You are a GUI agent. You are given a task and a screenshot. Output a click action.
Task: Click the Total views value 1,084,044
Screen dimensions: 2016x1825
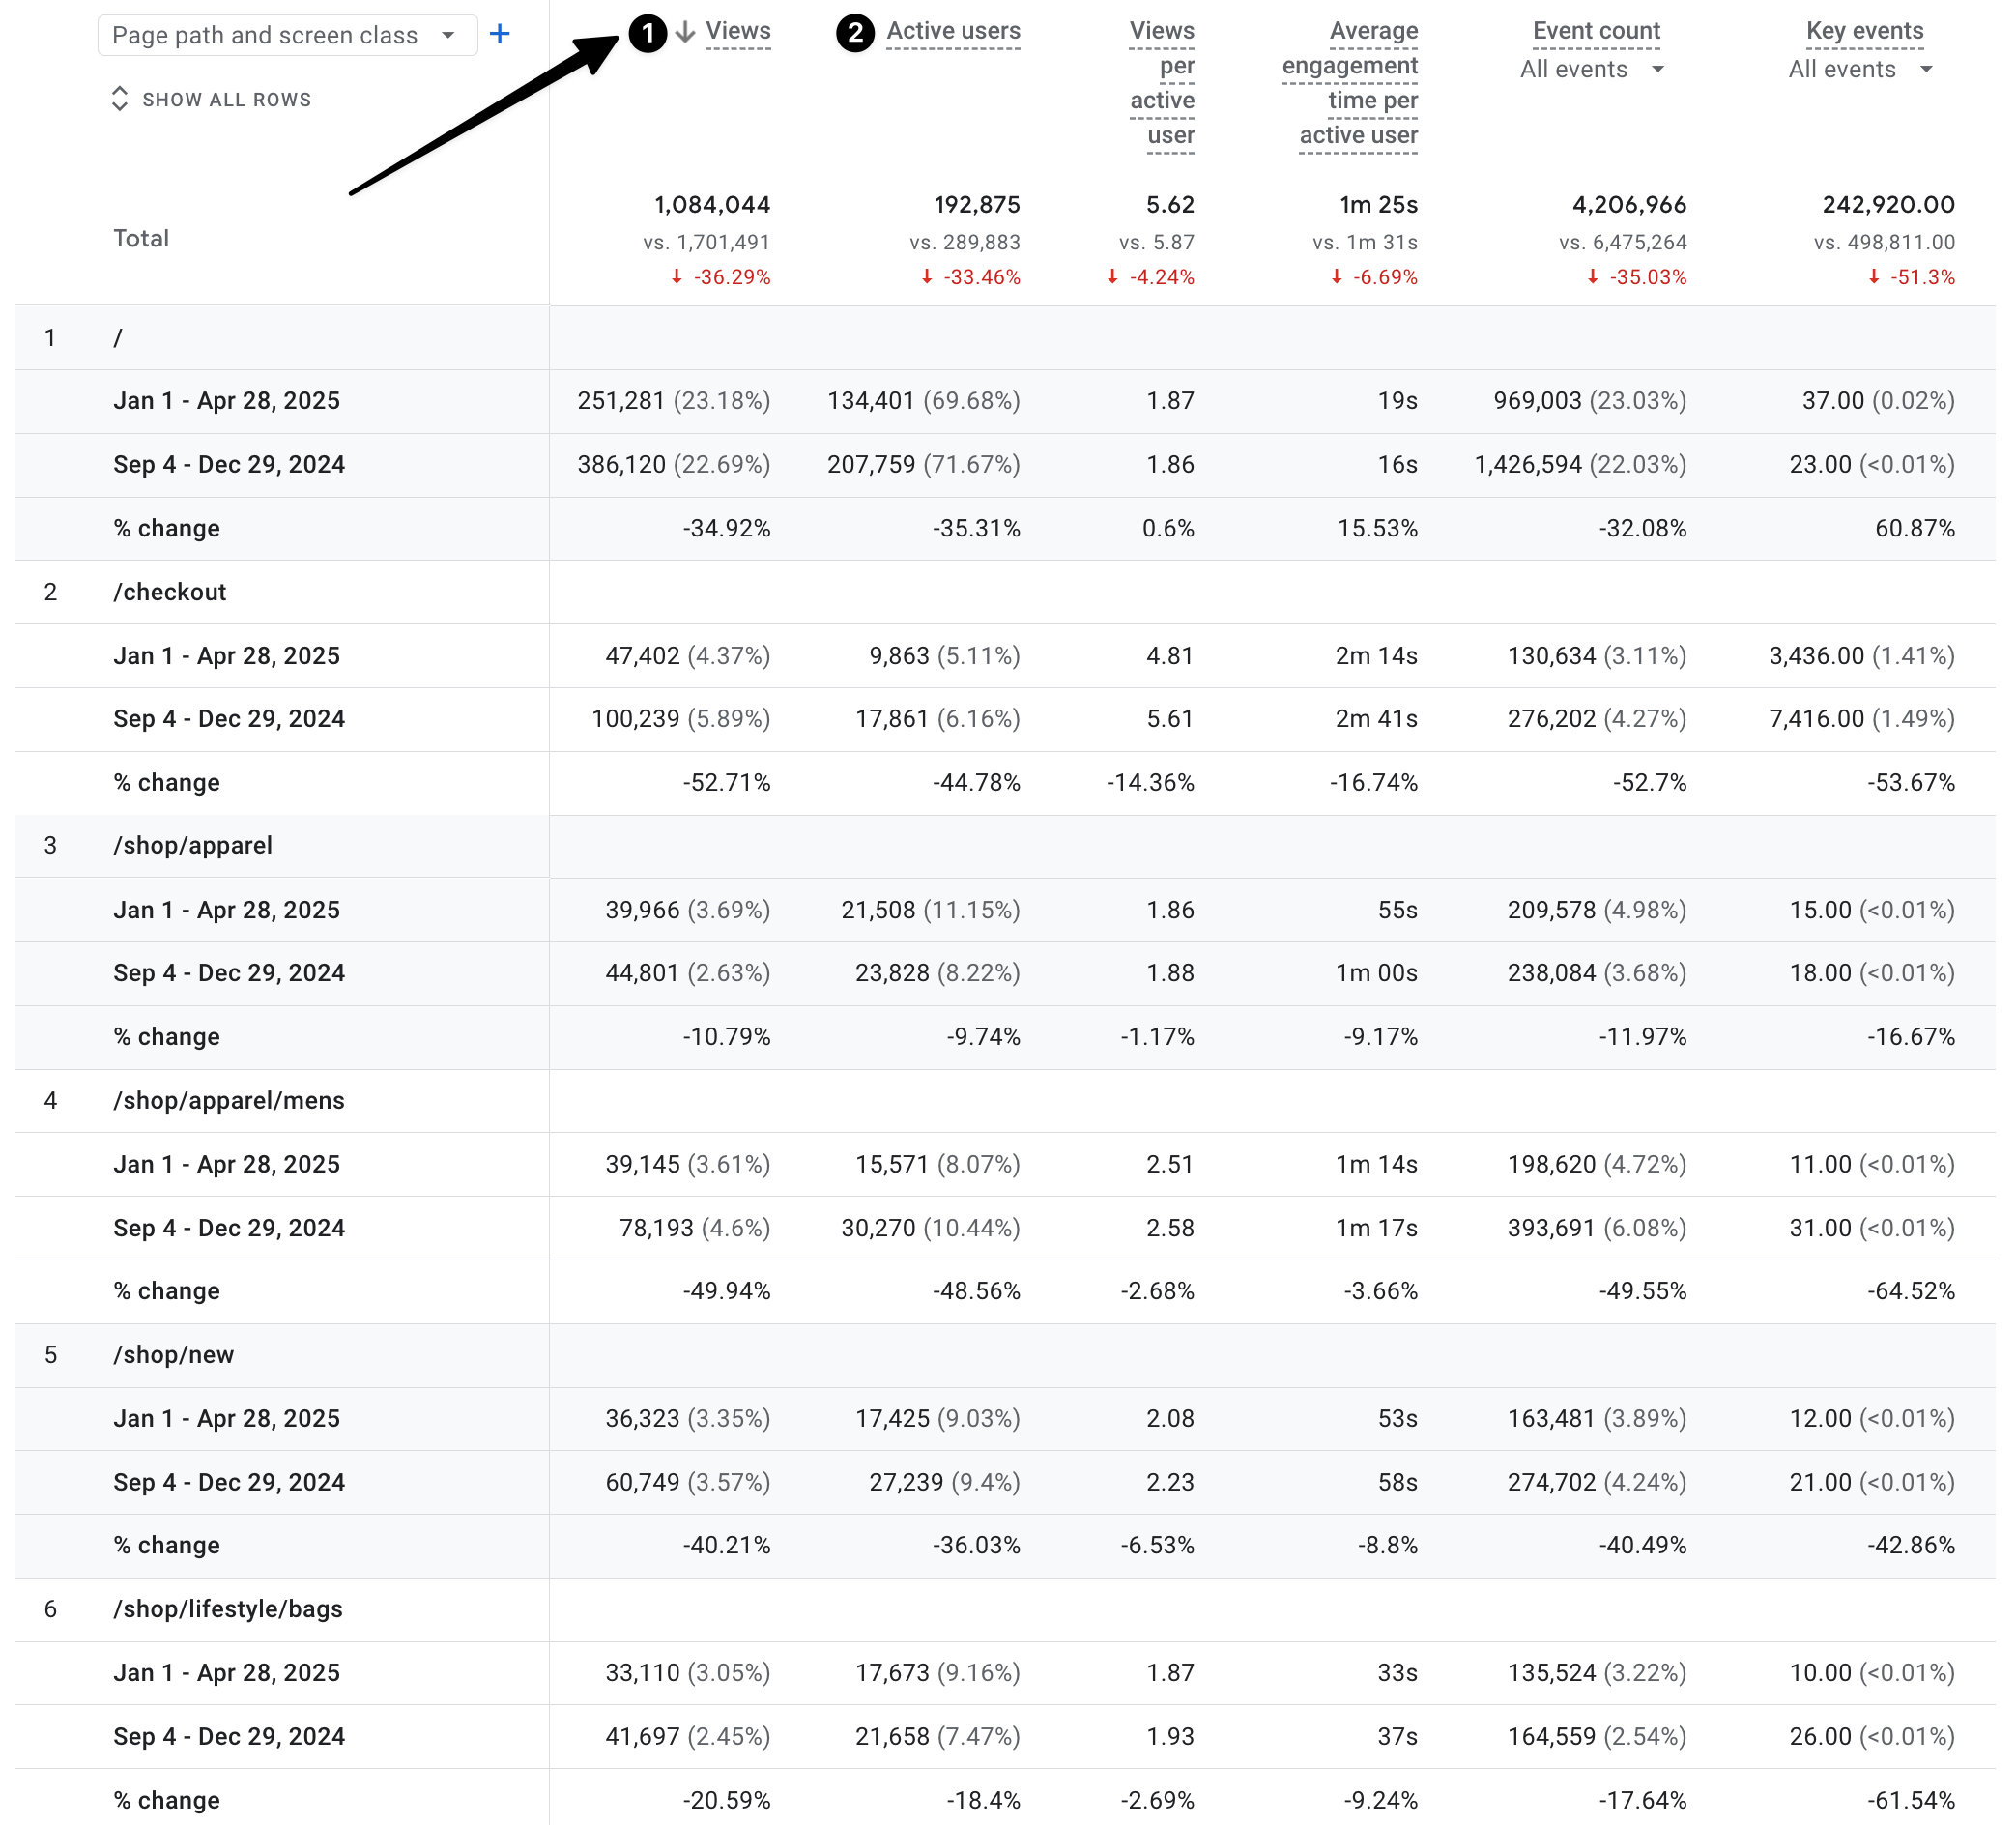pos(712,205)
